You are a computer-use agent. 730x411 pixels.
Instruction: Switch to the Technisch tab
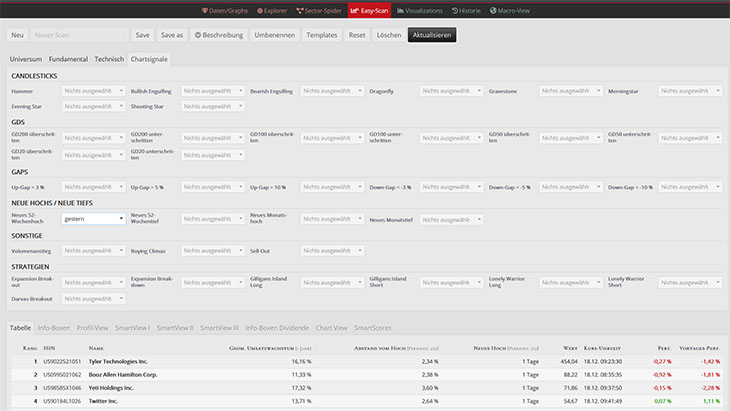[109, 59]
